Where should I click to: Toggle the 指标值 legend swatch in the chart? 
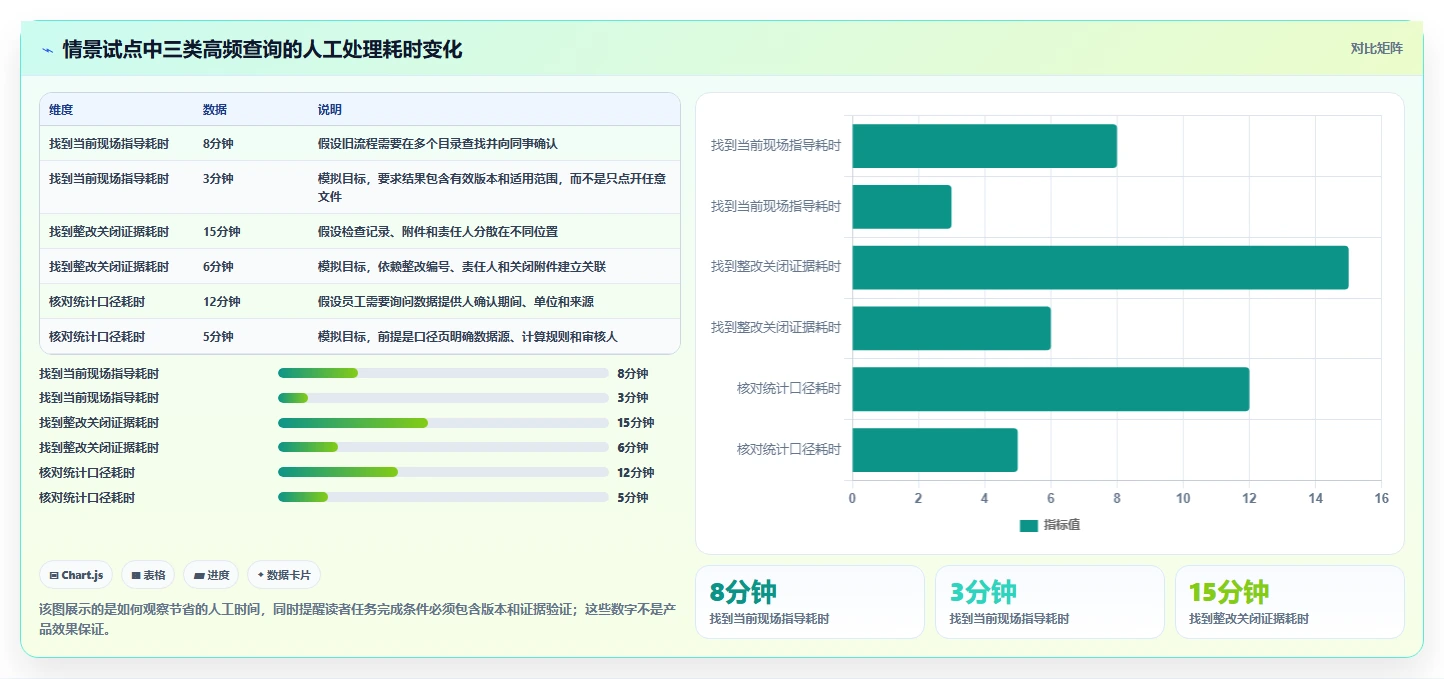pos(1028,525)
